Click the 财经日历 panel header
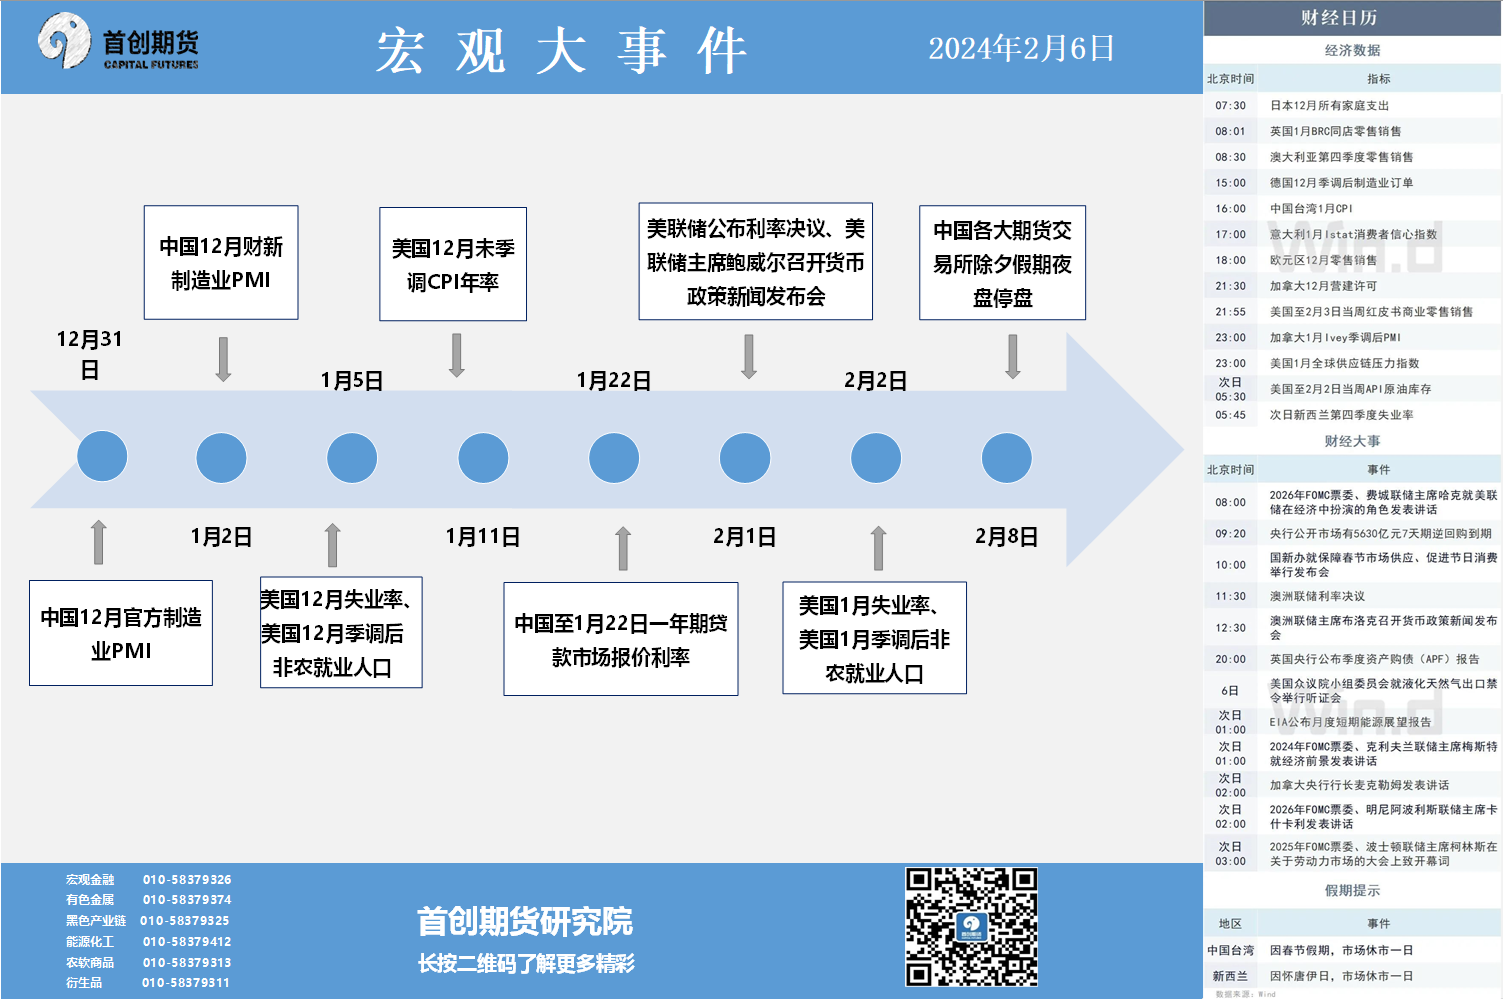 click(x=1352, y=18)
